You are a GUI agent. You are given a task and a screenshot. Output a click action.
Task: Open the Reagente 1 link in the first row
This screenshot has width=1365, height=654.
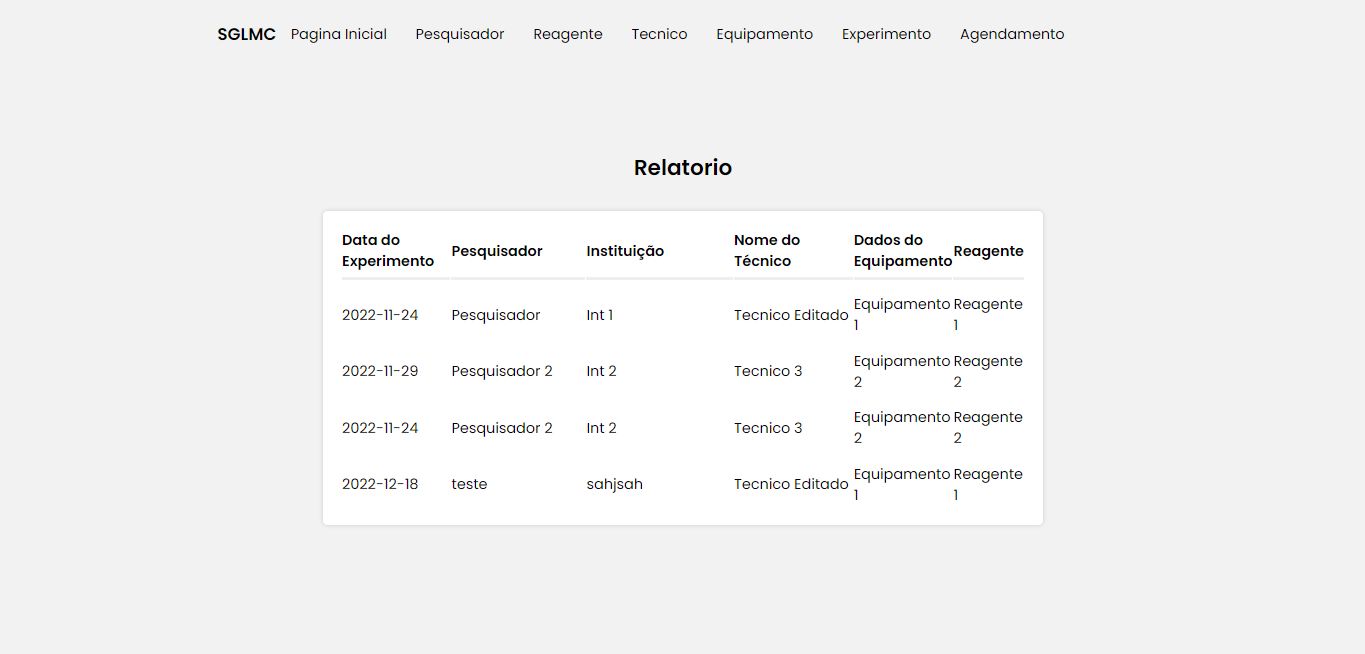pyautogui.click(x=988, y=314)
